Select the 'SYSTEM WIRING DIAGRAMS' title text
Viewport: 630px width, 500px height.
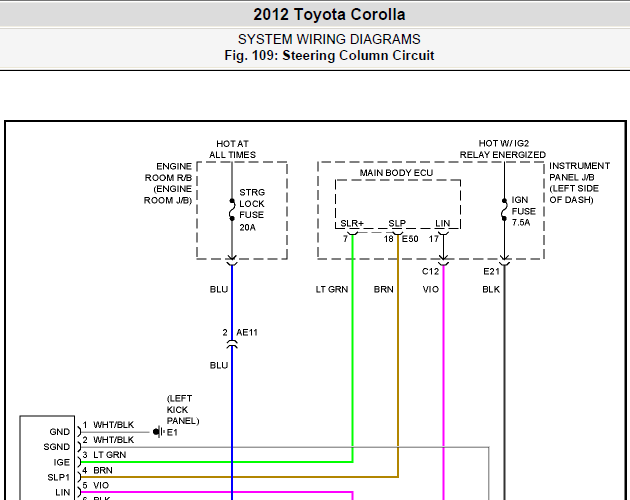pyautogui.click(x=329, y=39)
